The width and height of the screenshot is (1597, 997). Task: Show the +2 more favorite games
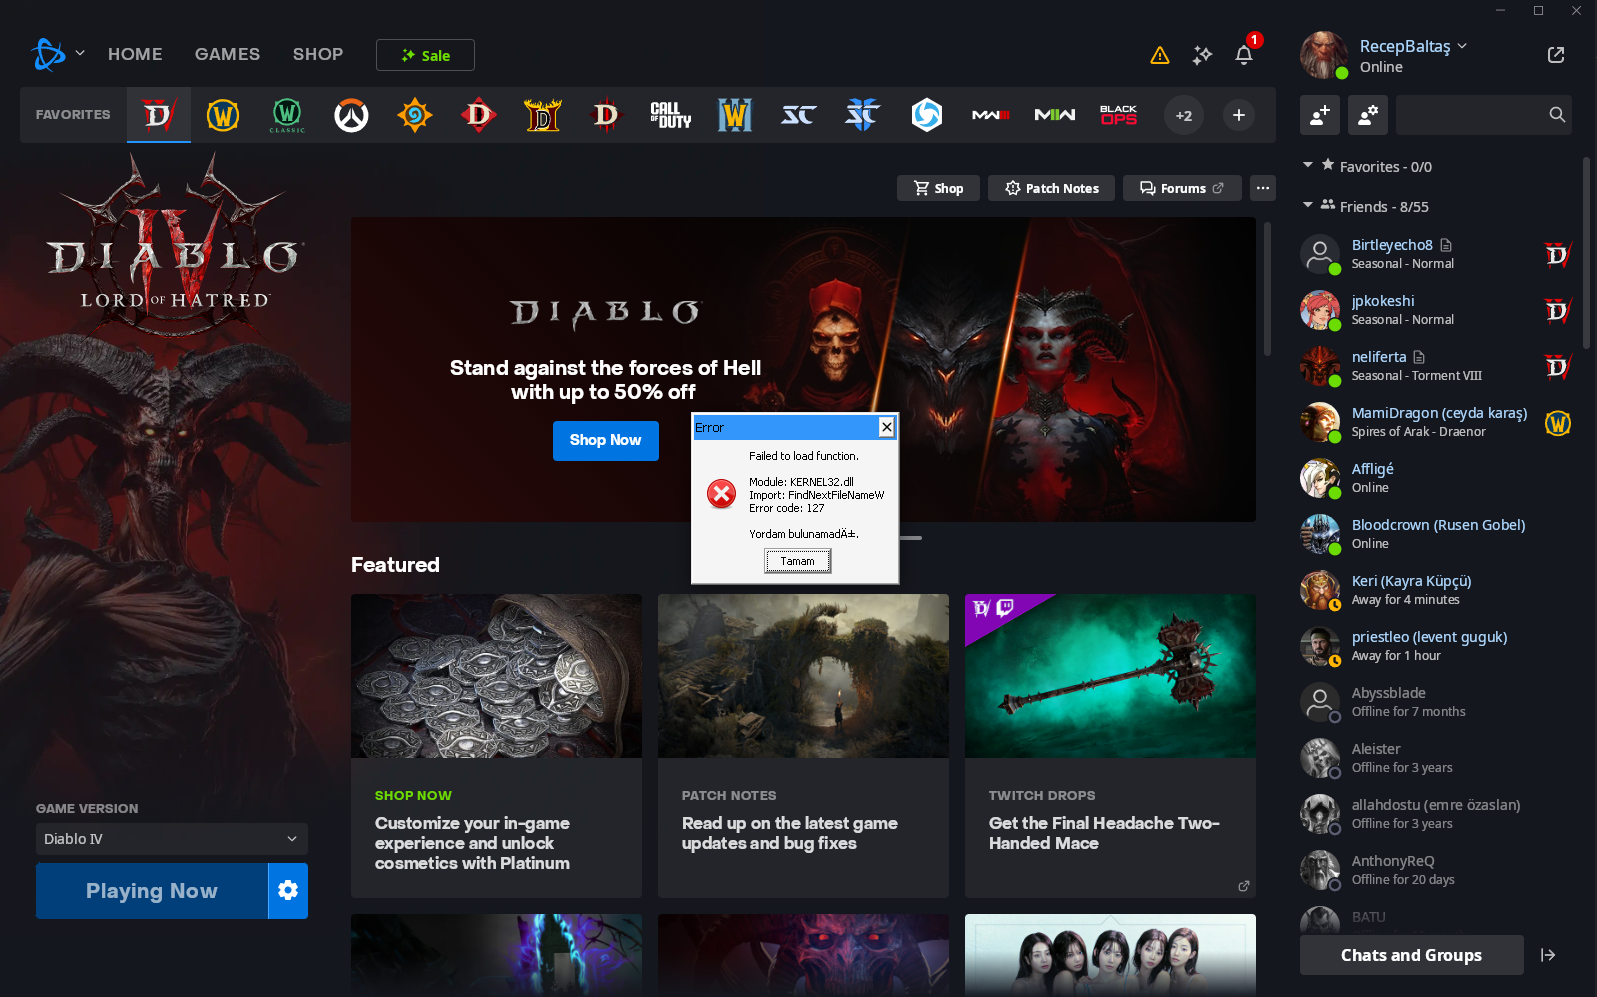(1184, 115)
